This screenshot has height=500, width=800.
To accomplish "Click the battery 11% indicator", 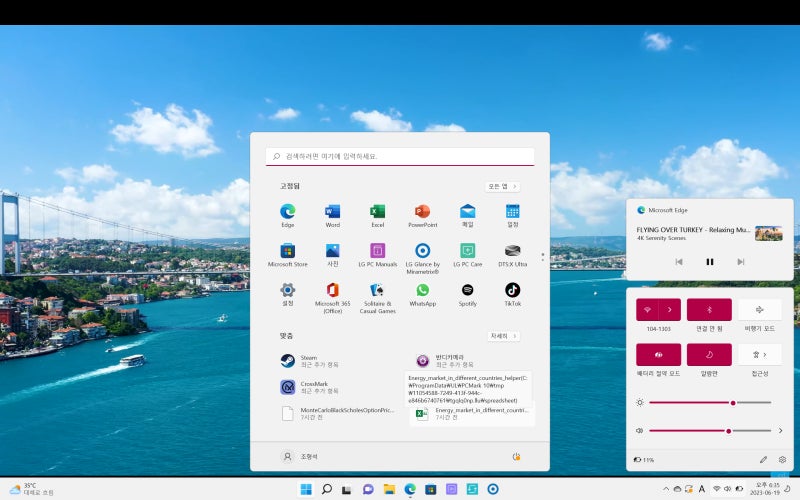I will click(643, 460).
